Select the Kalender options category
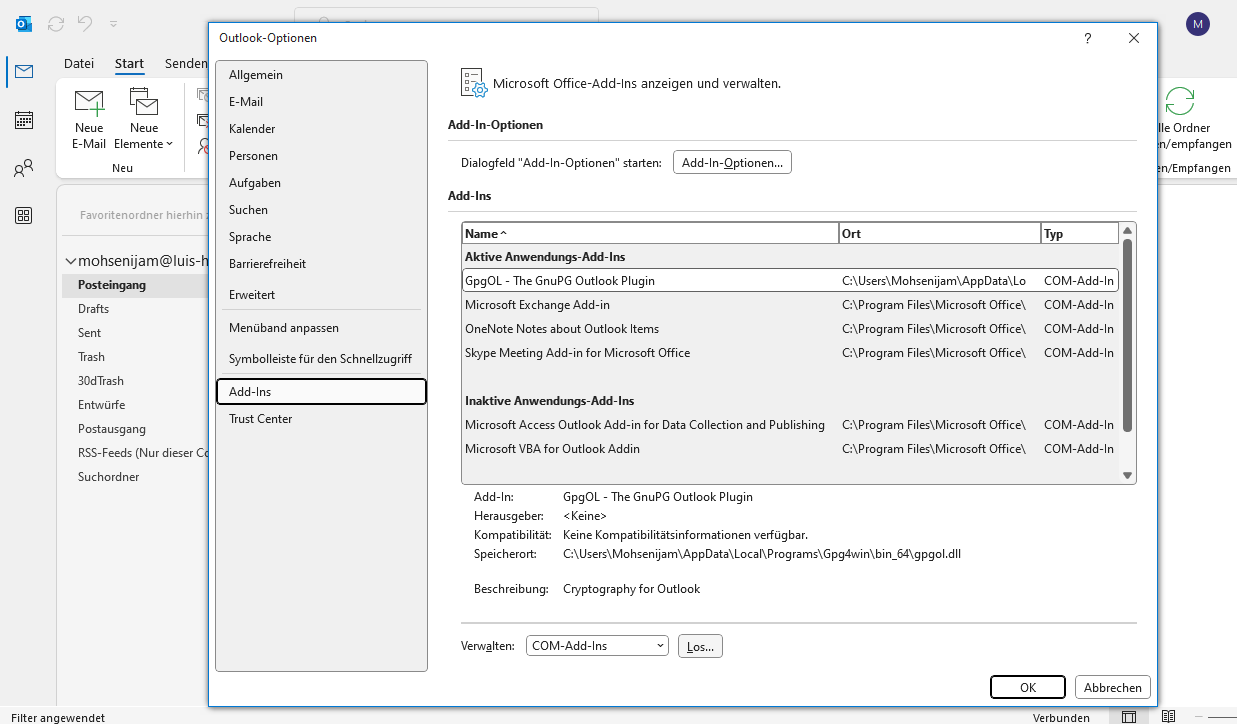This screenshot has height=724, width=1237. tap(321, 129)
